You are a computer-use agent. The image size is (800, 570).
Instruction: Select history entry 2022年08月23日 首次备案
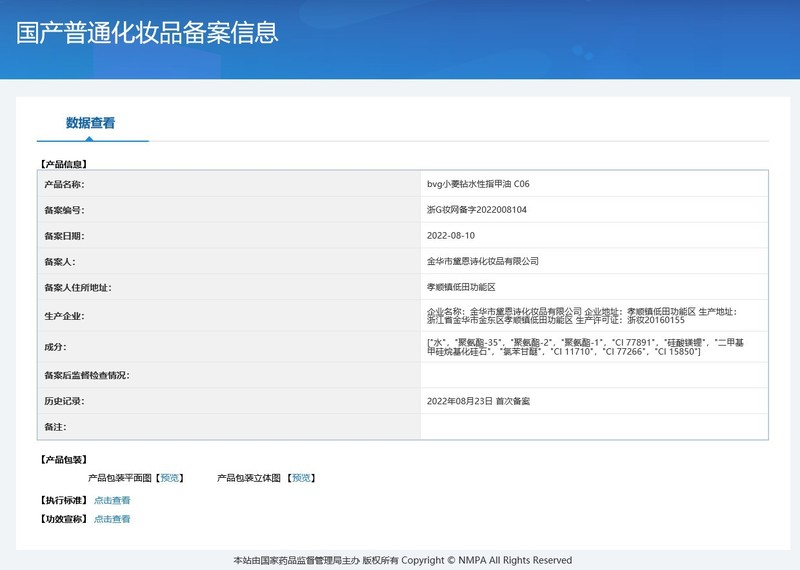pyautogui.click(x=478, y=401)
